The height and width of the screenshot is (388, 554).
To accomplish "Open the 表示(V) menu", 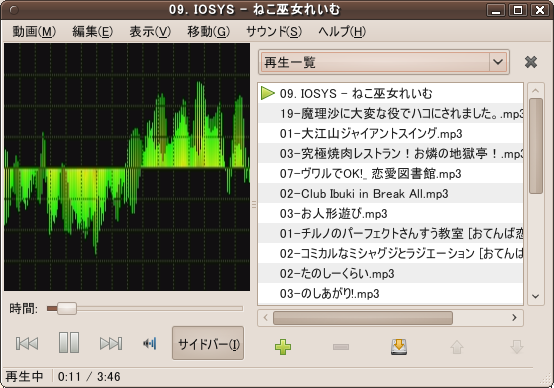I will coord(150,32).
